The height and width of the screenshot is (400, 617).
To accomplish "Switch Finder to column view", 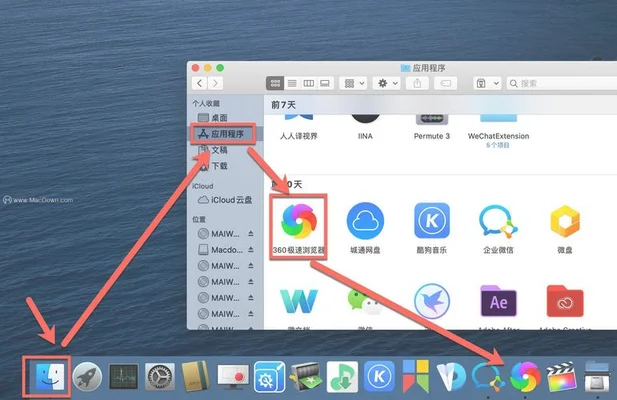I will tap(308, 83).
